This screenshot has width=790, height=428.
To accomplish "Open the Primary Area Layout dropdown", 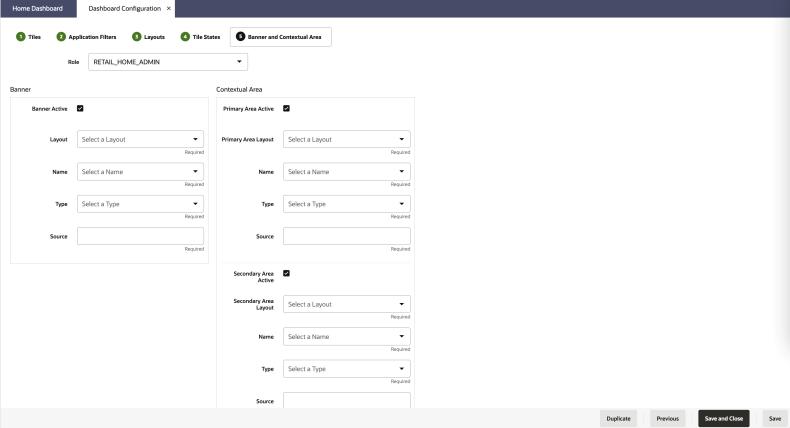I will 347,139.
